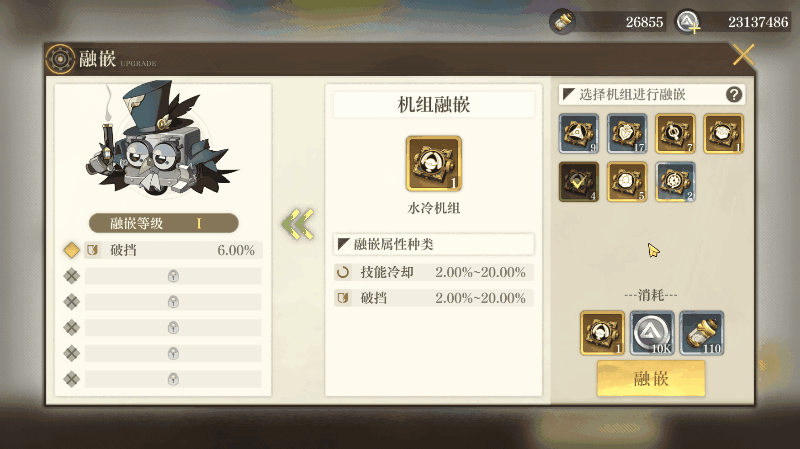Select the checked unit icon with count 4
This screenshot has height=449, width=800.
coord(579,182)
